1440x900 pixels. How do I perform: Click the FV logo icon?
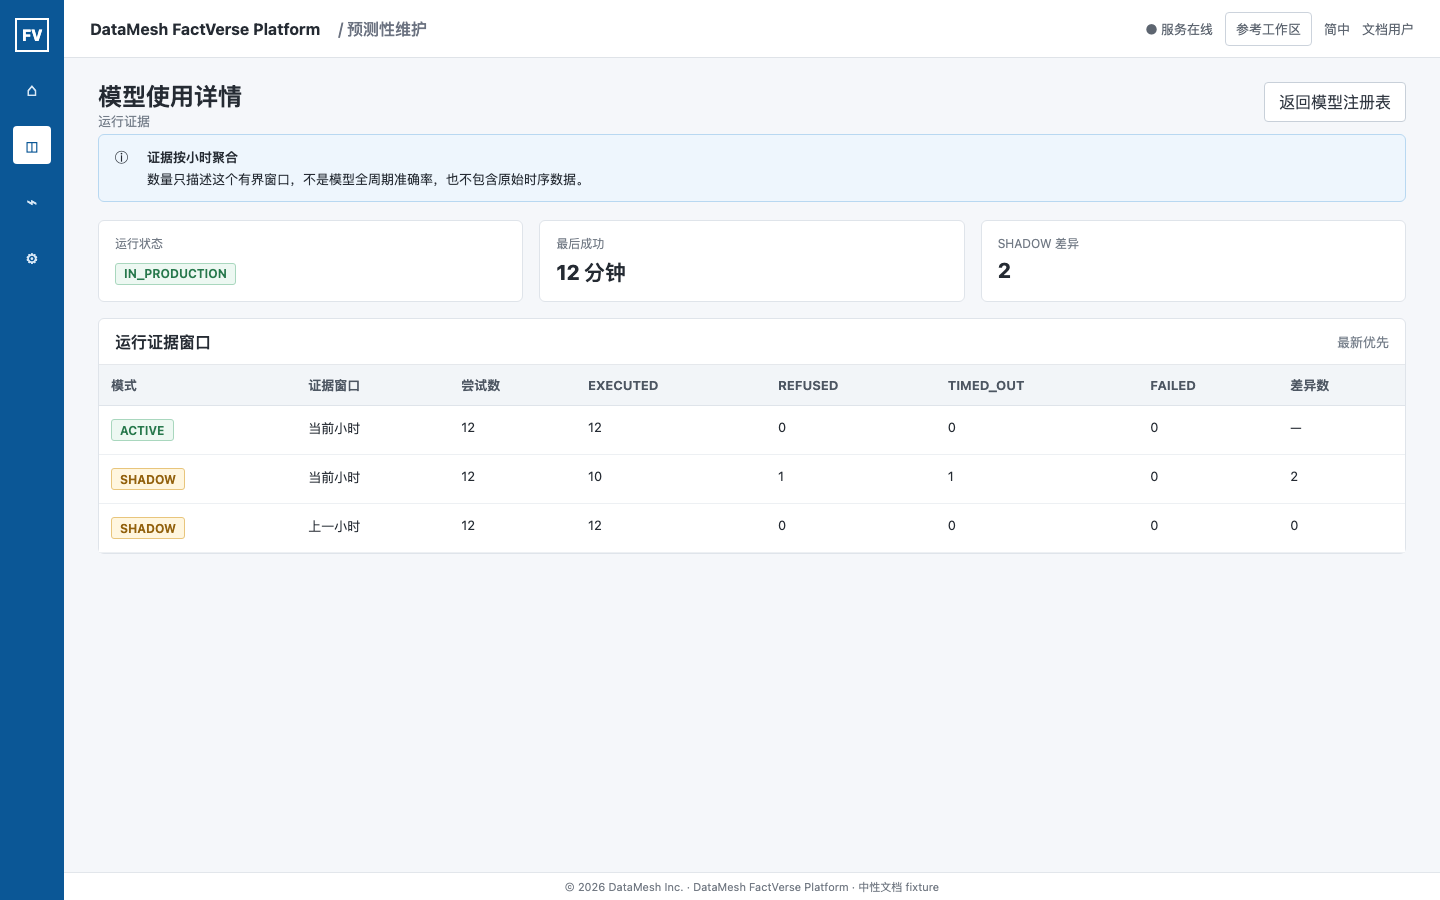(x=32, y=35)
